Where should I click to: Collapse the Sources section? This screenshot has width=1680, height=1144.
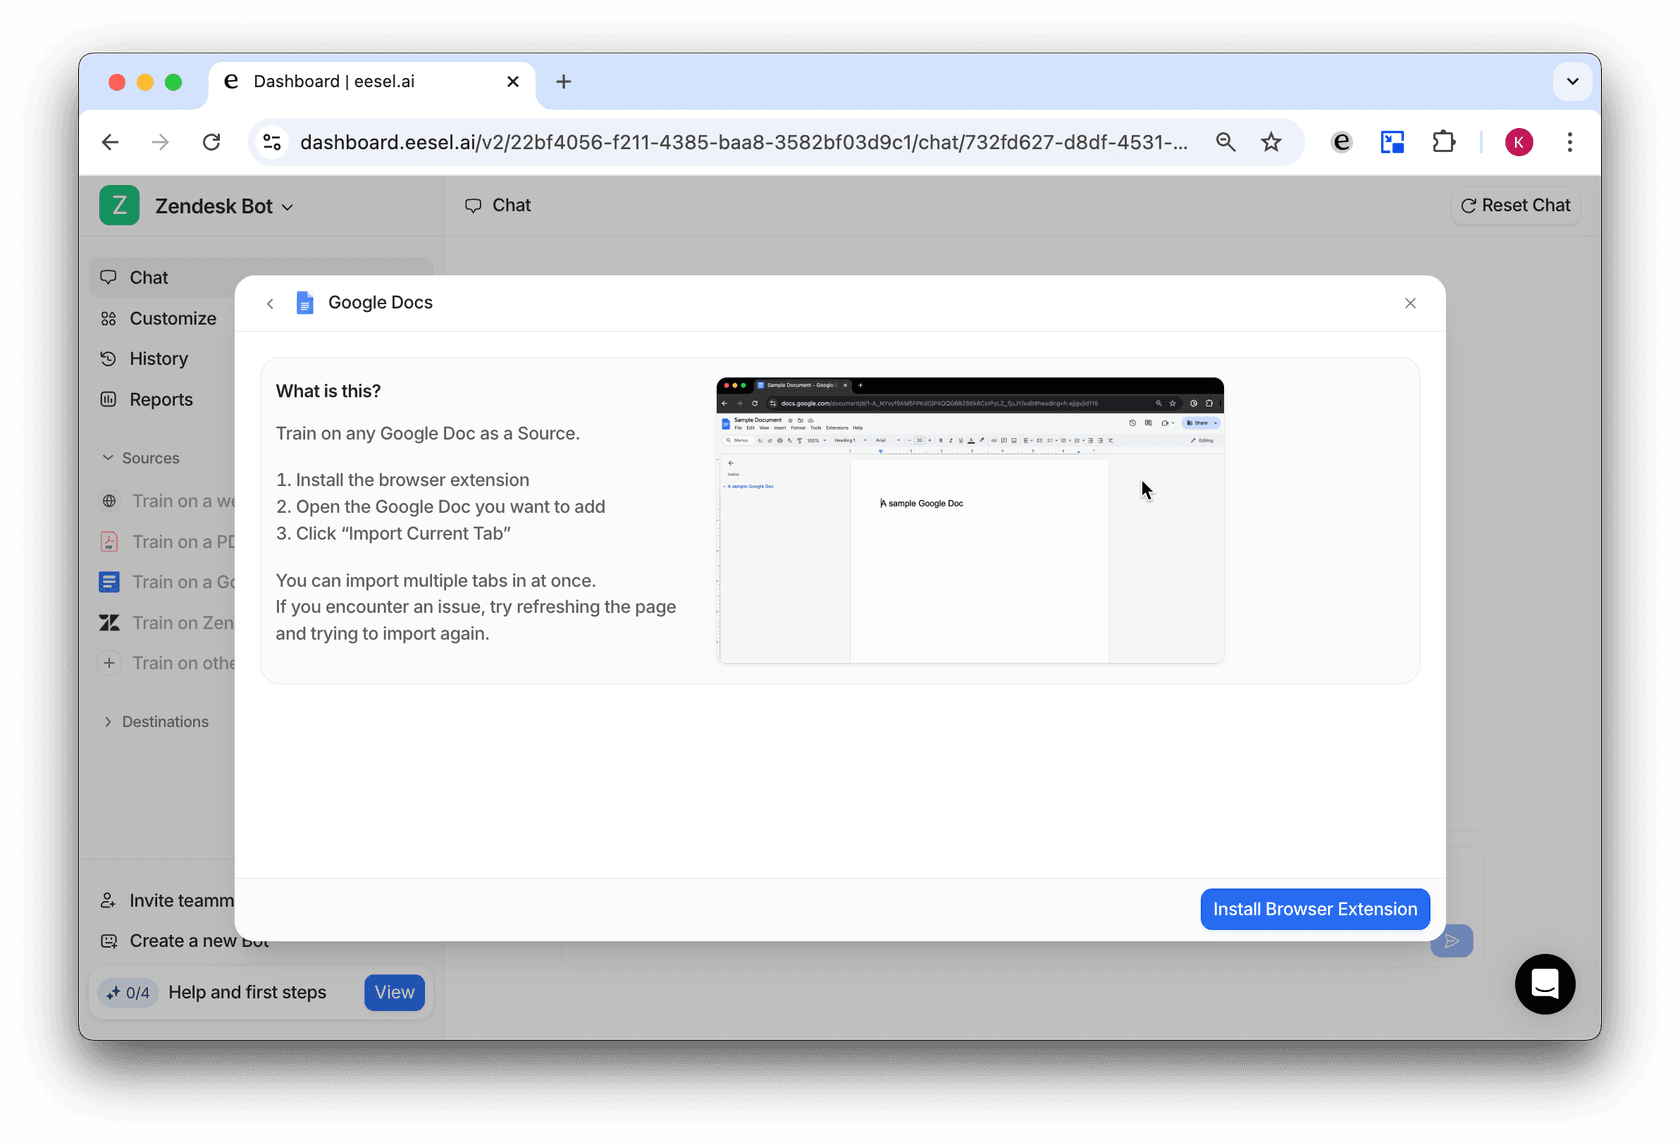(x=140, y=458)
